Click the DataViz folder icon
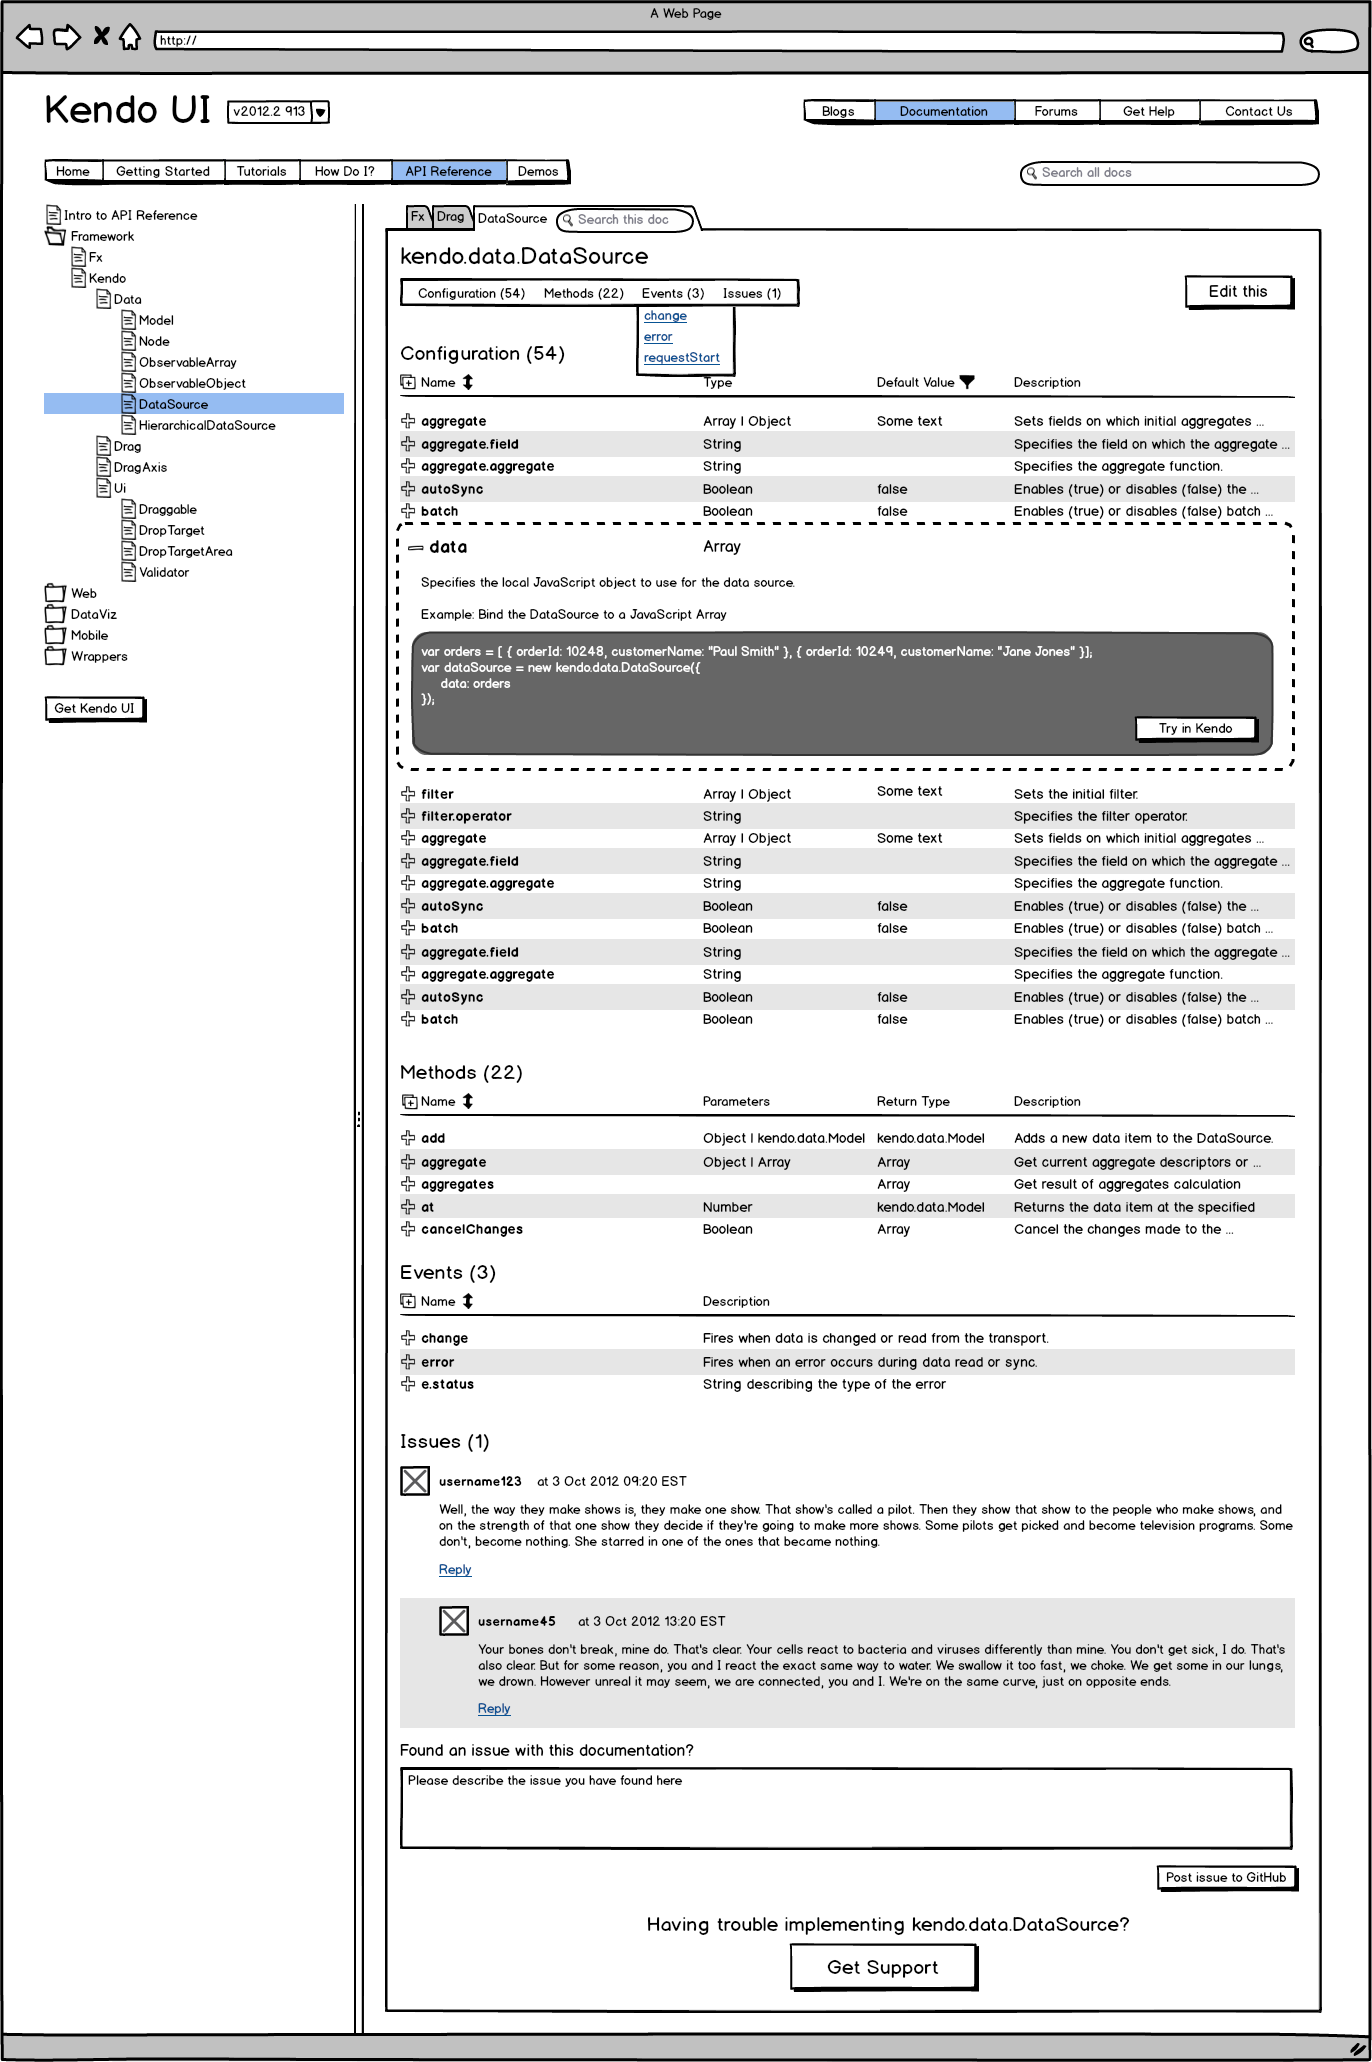Screen dimensions: 1372x2062 [x=56, y=614]
